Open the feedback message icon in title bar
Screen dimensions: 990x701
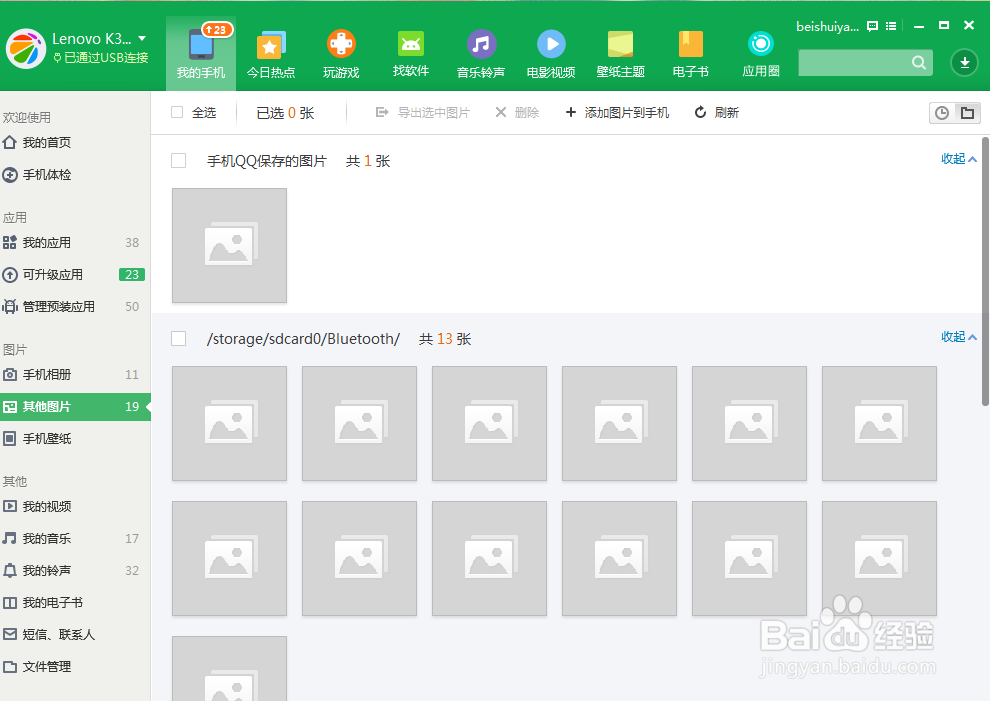pyautogui.click(x=873, y=27)
